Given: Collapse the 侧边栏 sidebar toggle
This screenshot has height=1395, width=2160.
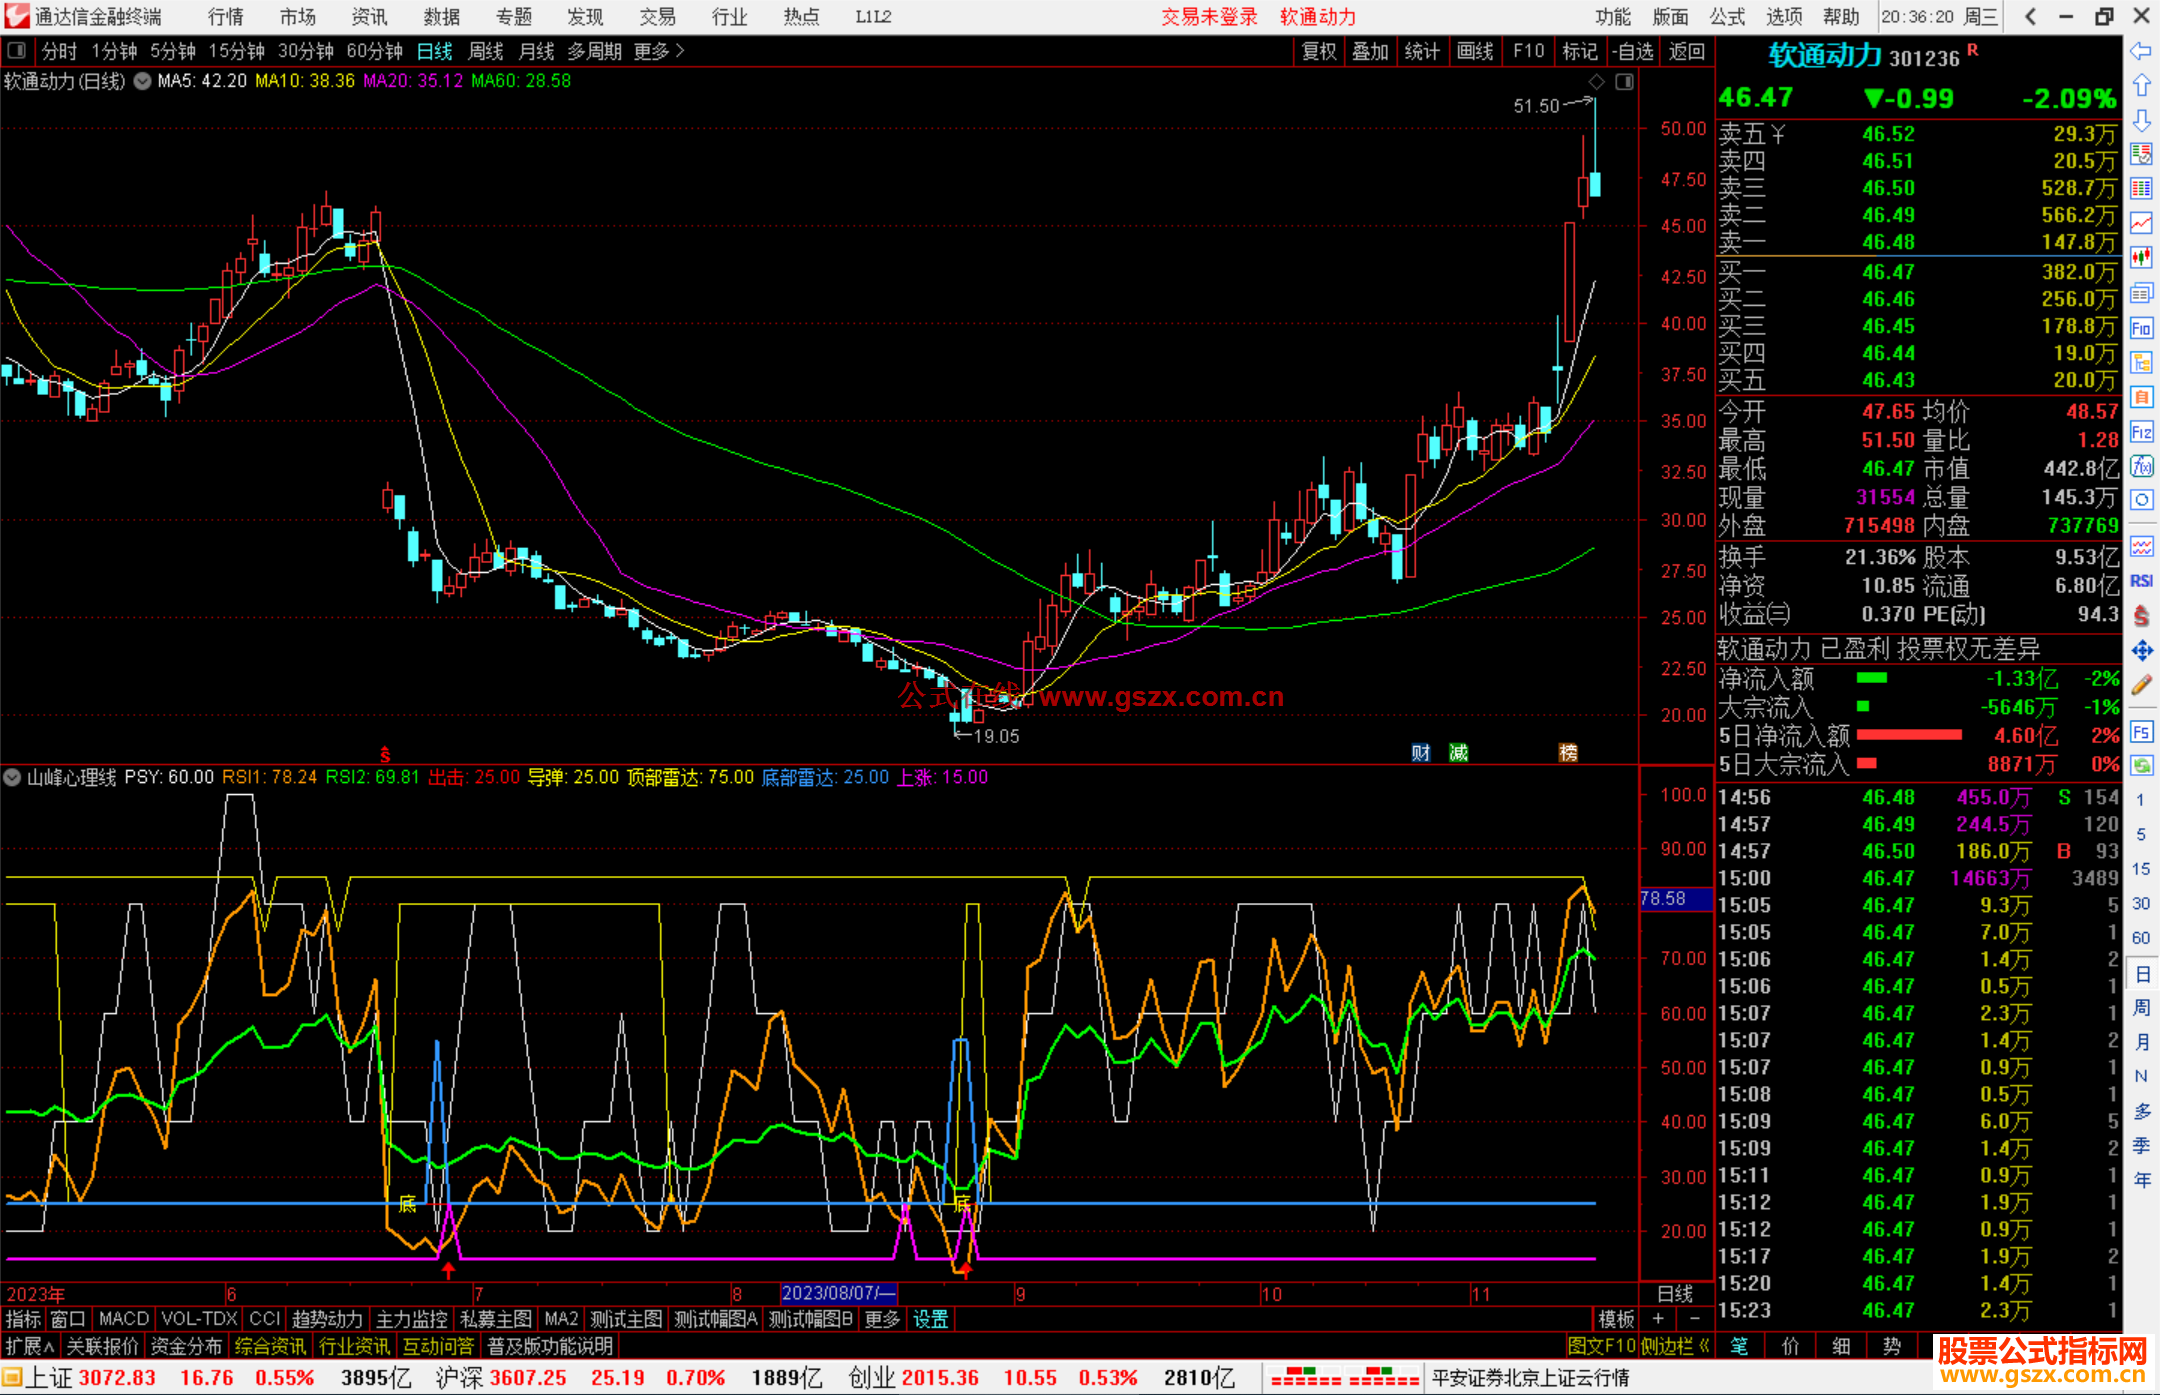Looking at the screenshot, I should pos(1675,1346).
